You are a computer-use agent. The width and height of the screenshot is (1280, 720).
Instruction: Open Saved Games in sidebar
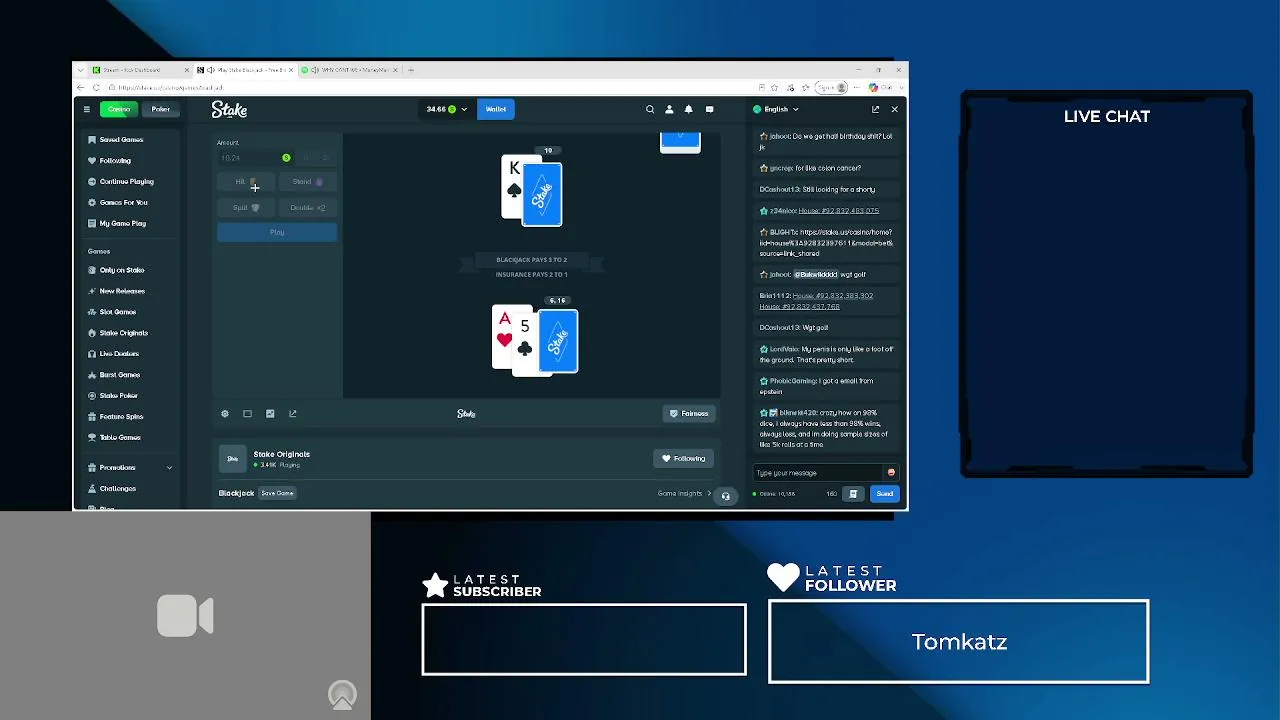point(121,140)
